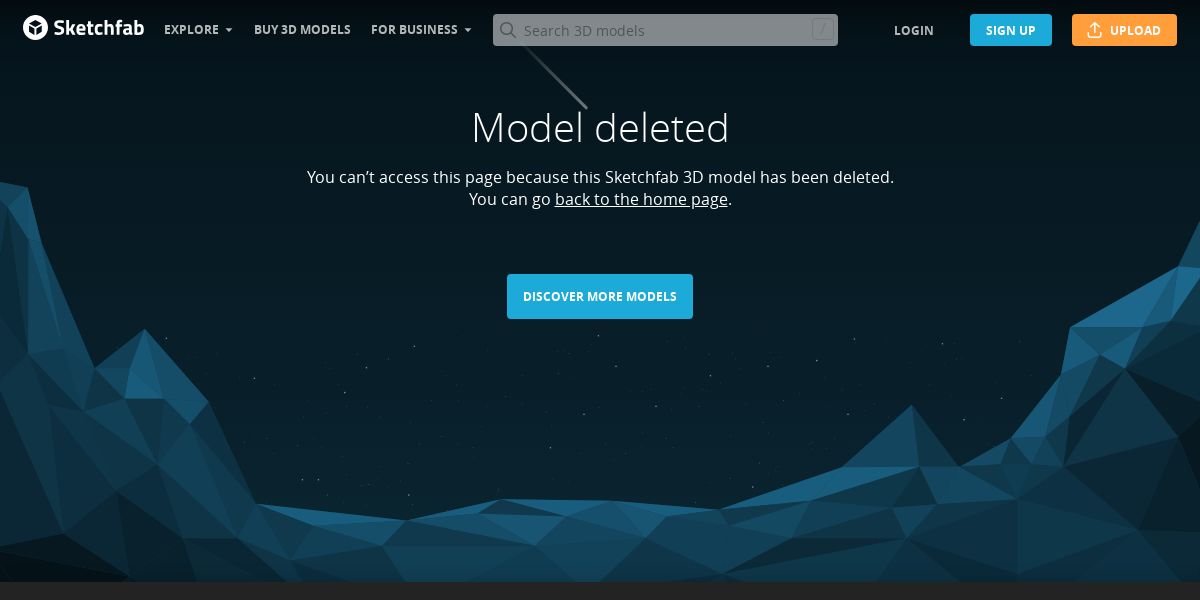Click the upload arrow icon
Viewport: 1200px width, 600px height.
tap(1094, 30)
